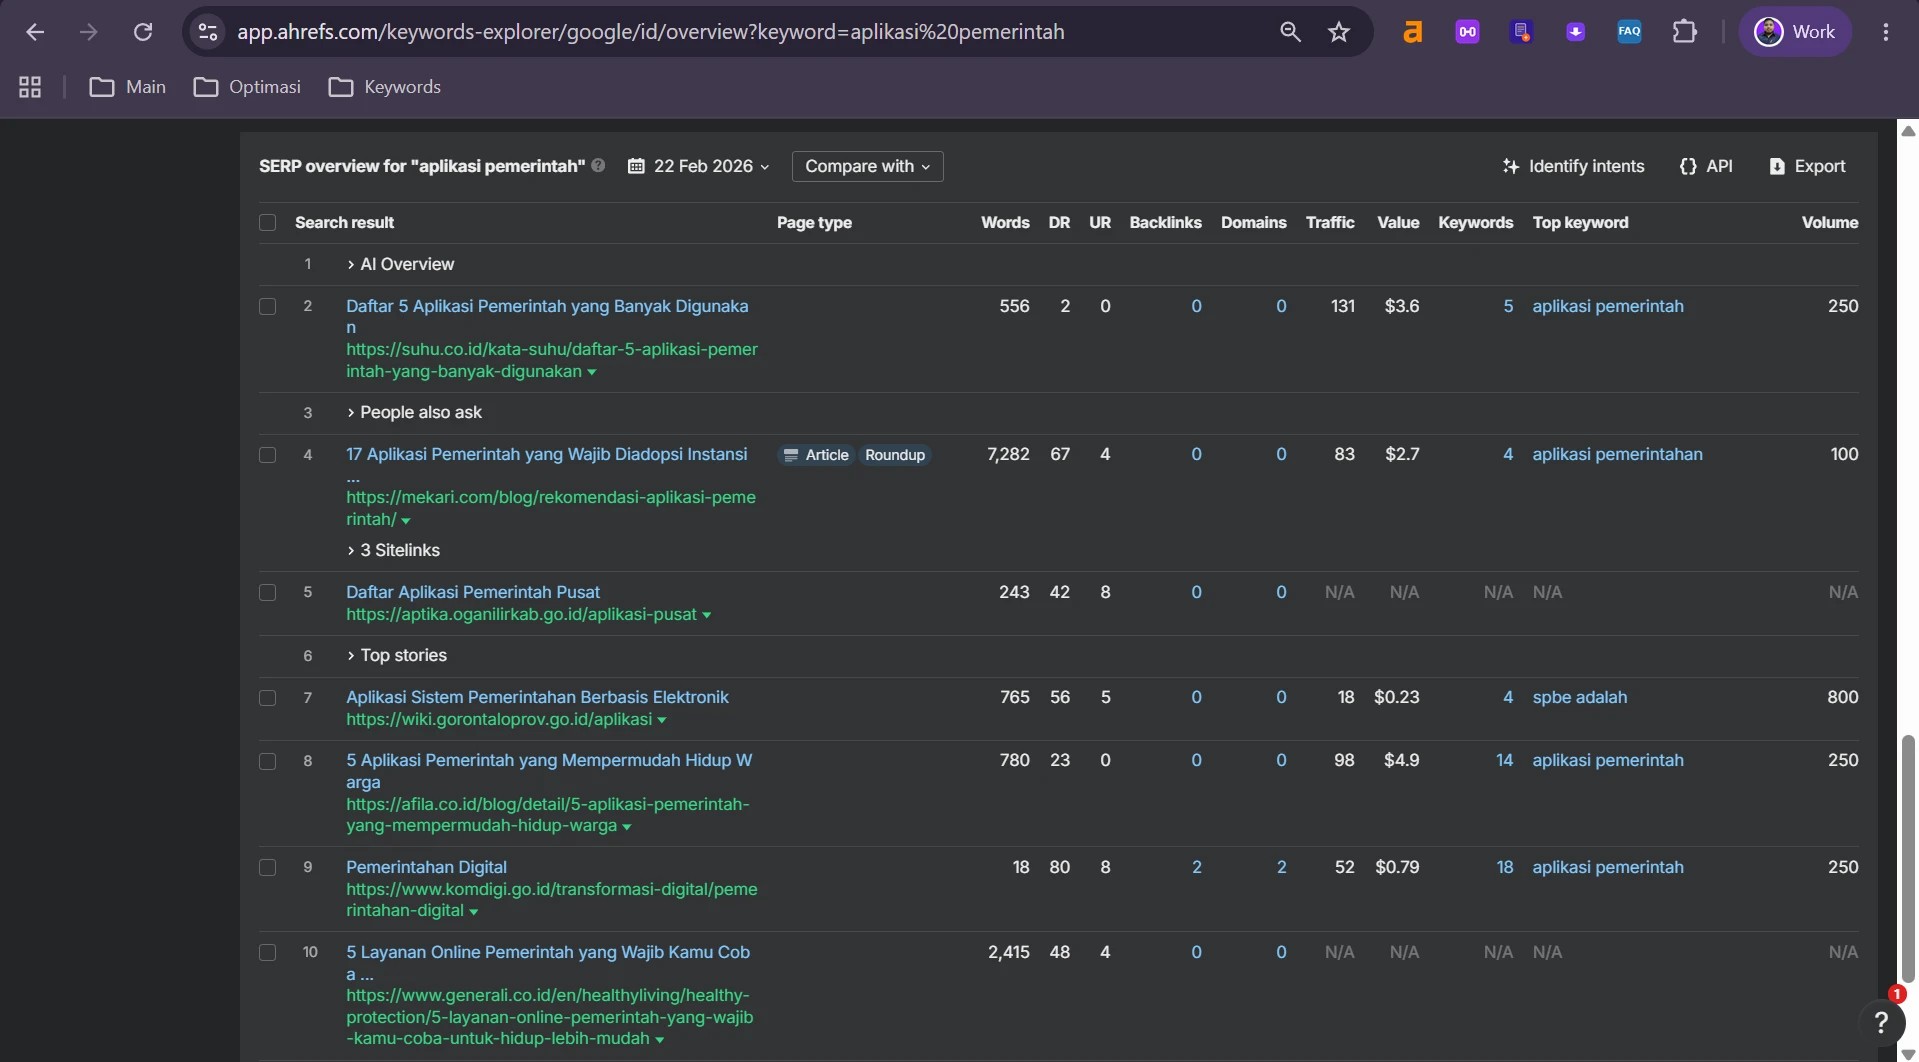Open the FAQ extension icon
This screenshot has width=1919, height=1062.
[x=1629, y=32]
